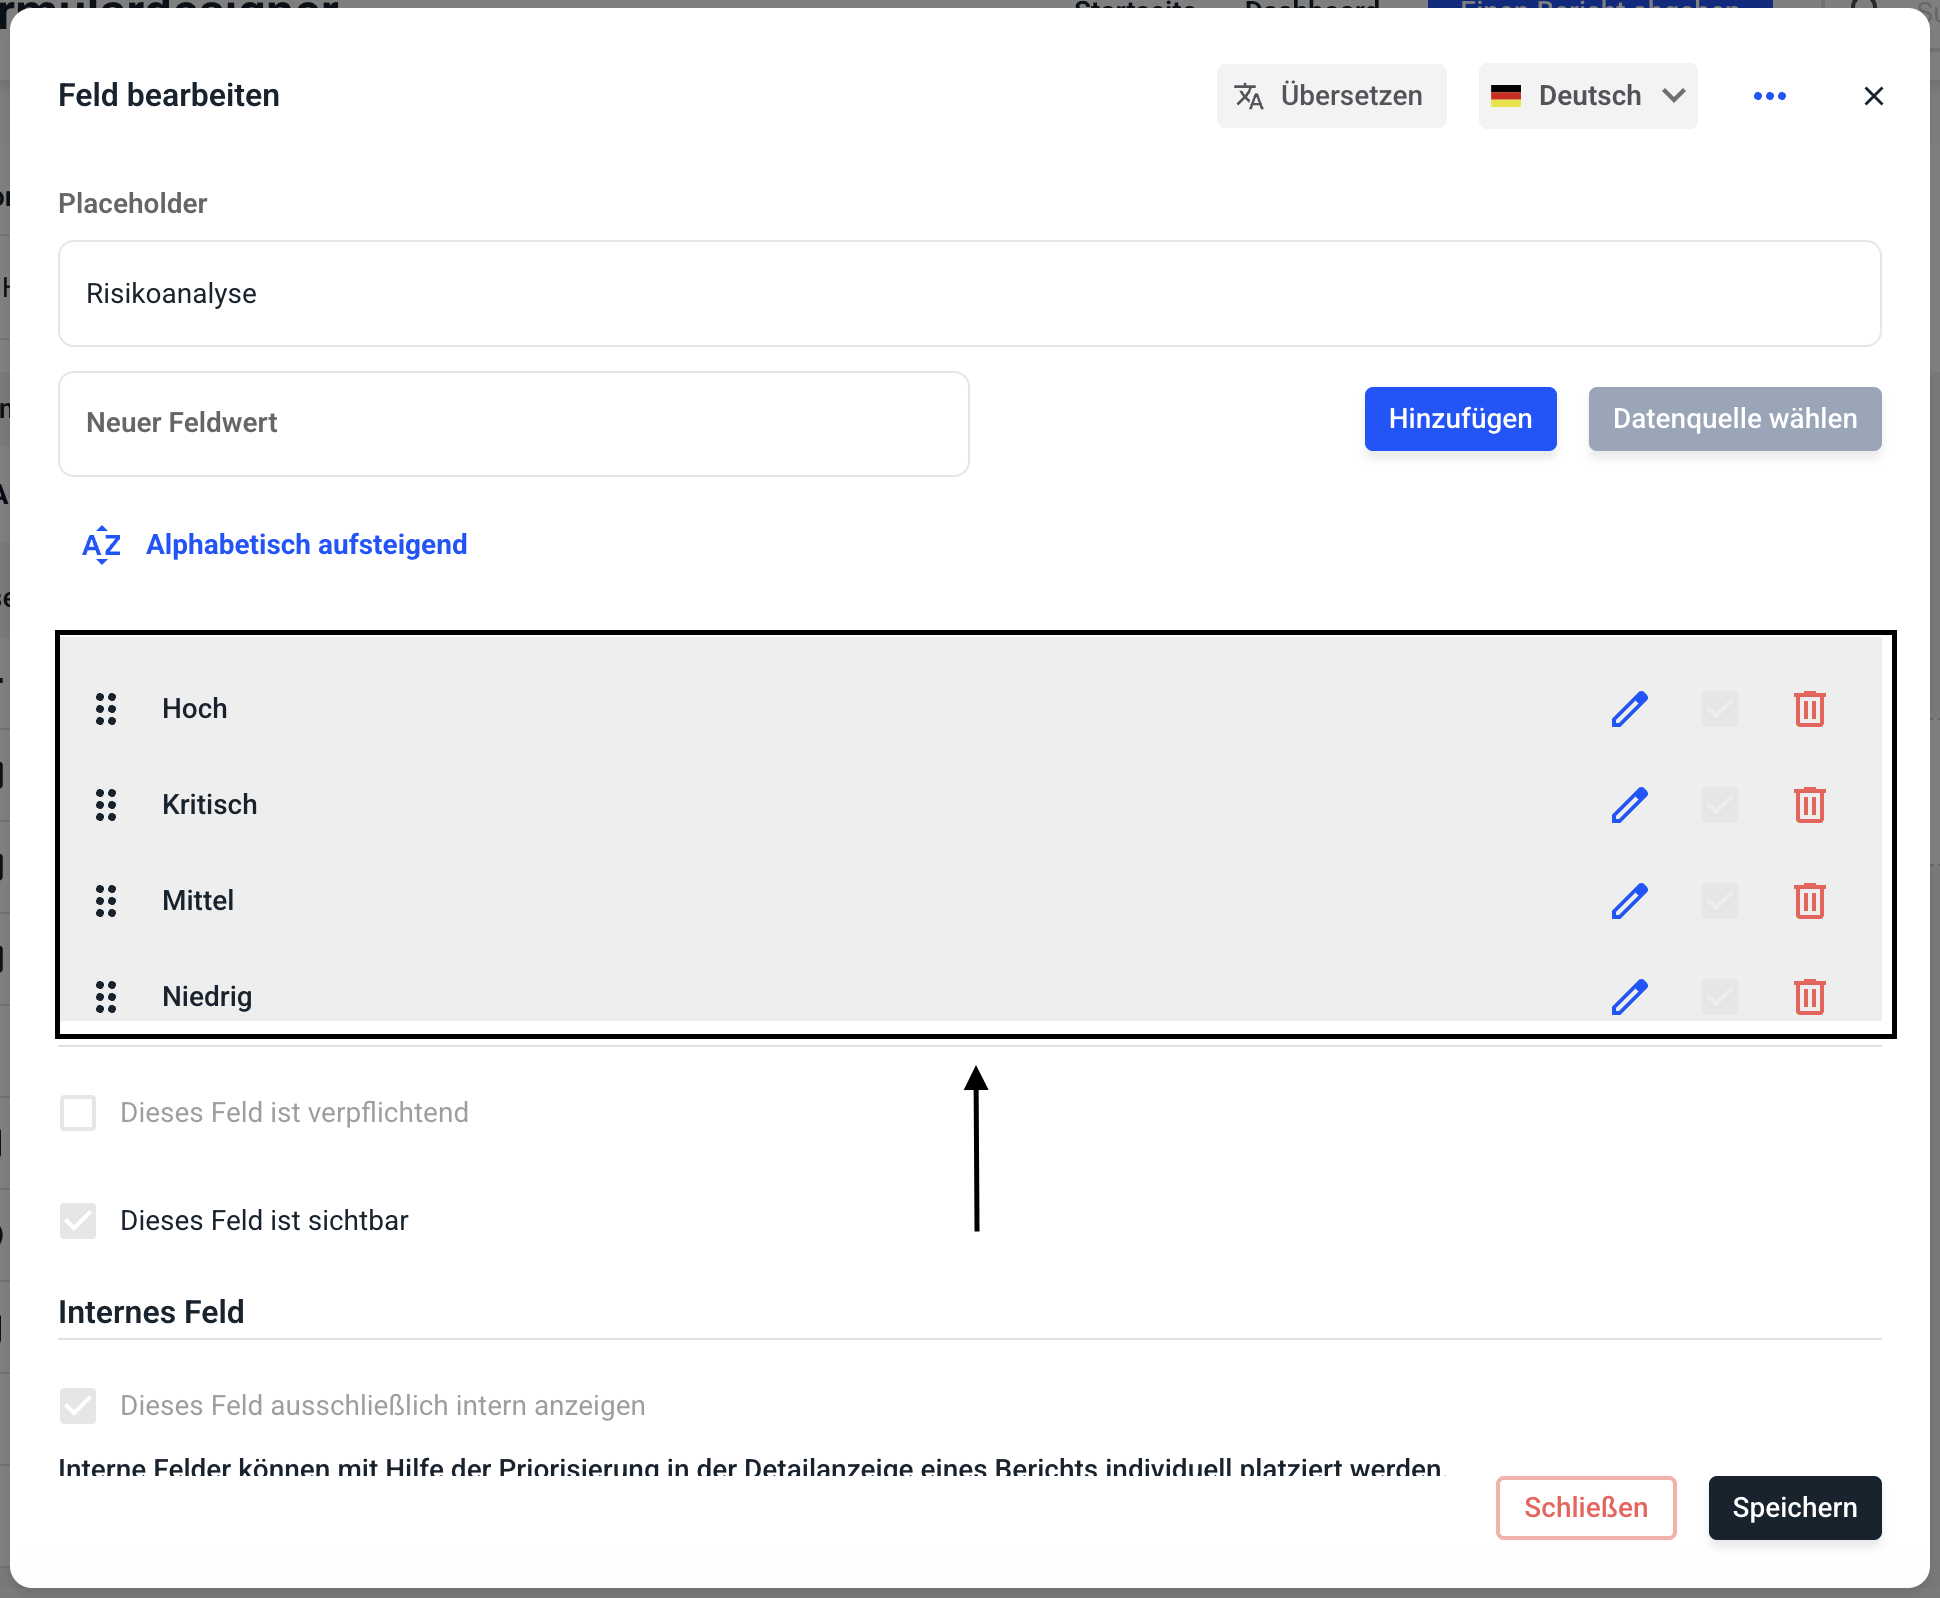
Task: Save changes with Speichern button
Action: (1794, 1508)
